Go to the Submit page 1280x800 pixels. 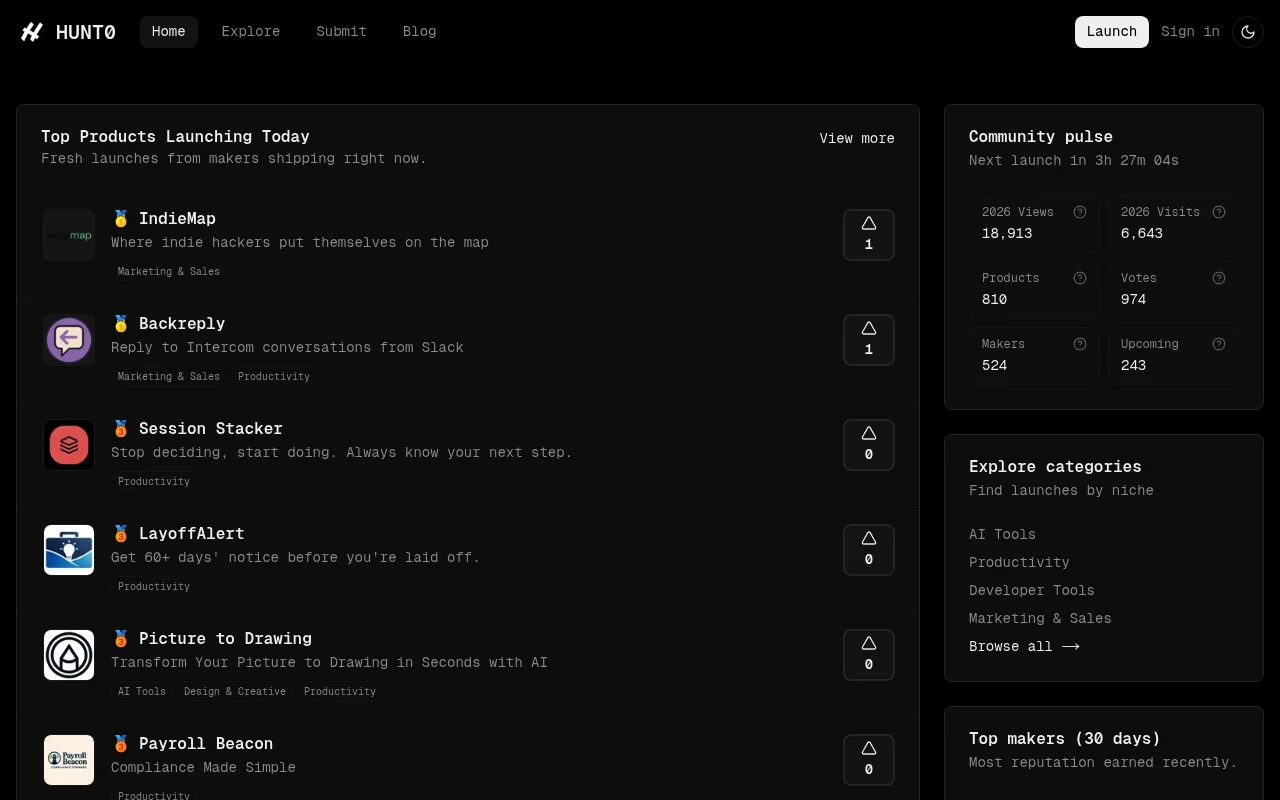(x=341, y=31)
